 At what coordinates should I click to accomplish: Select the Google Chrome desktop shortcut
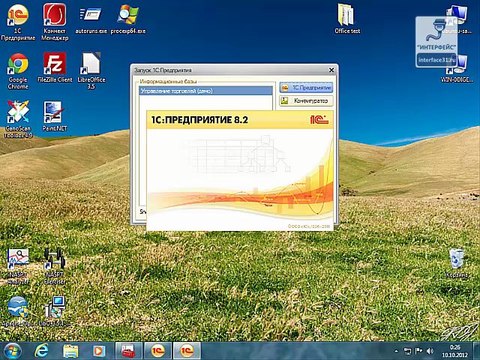click(18, 71)
